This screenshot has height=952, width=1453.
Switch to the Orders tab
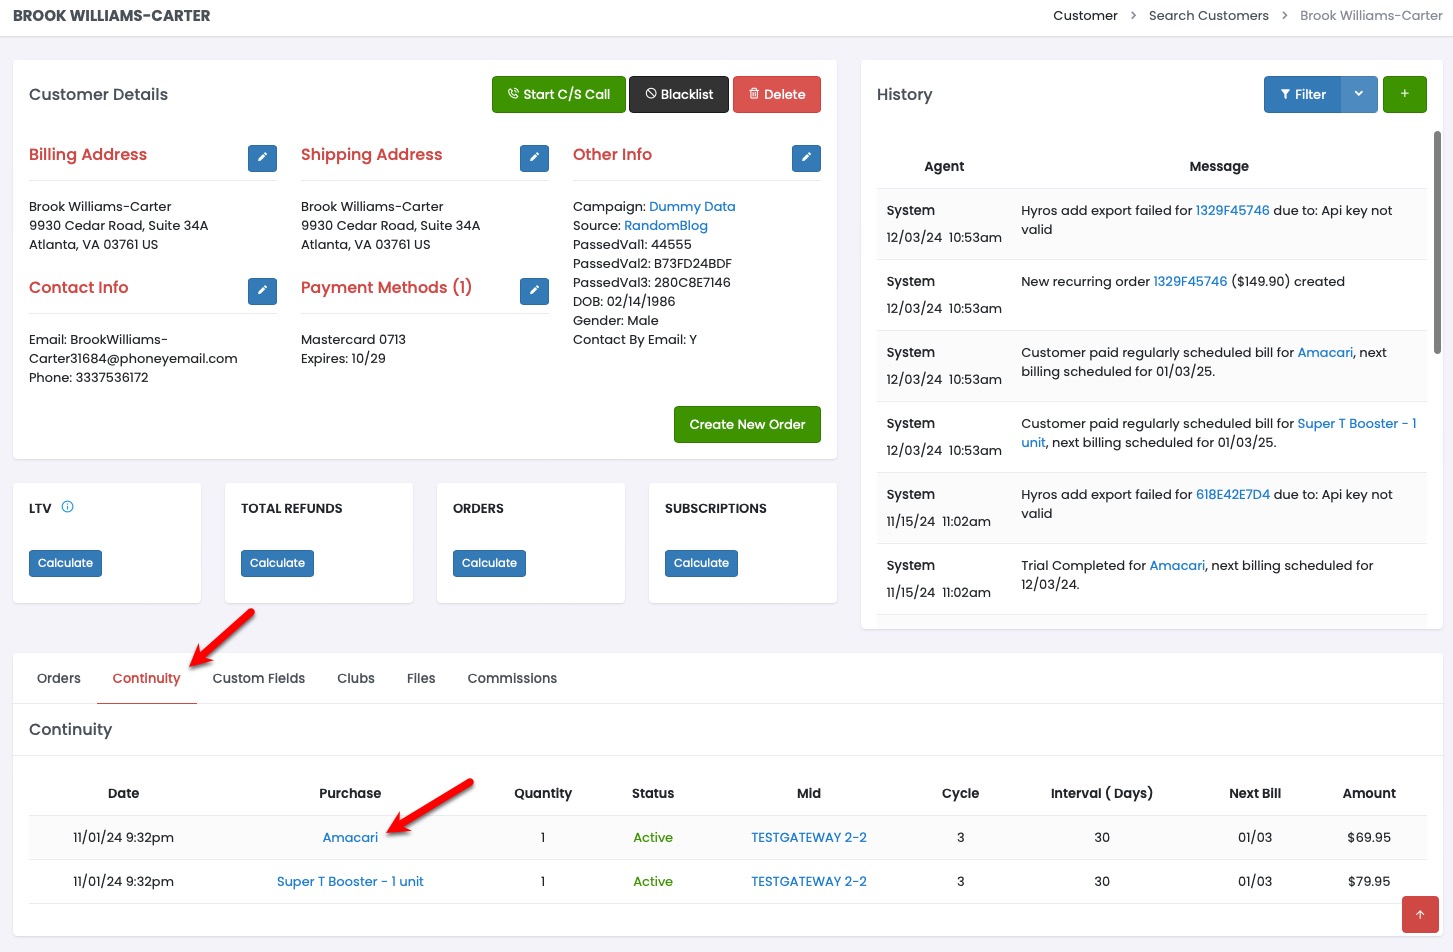(x=59, y=678)
